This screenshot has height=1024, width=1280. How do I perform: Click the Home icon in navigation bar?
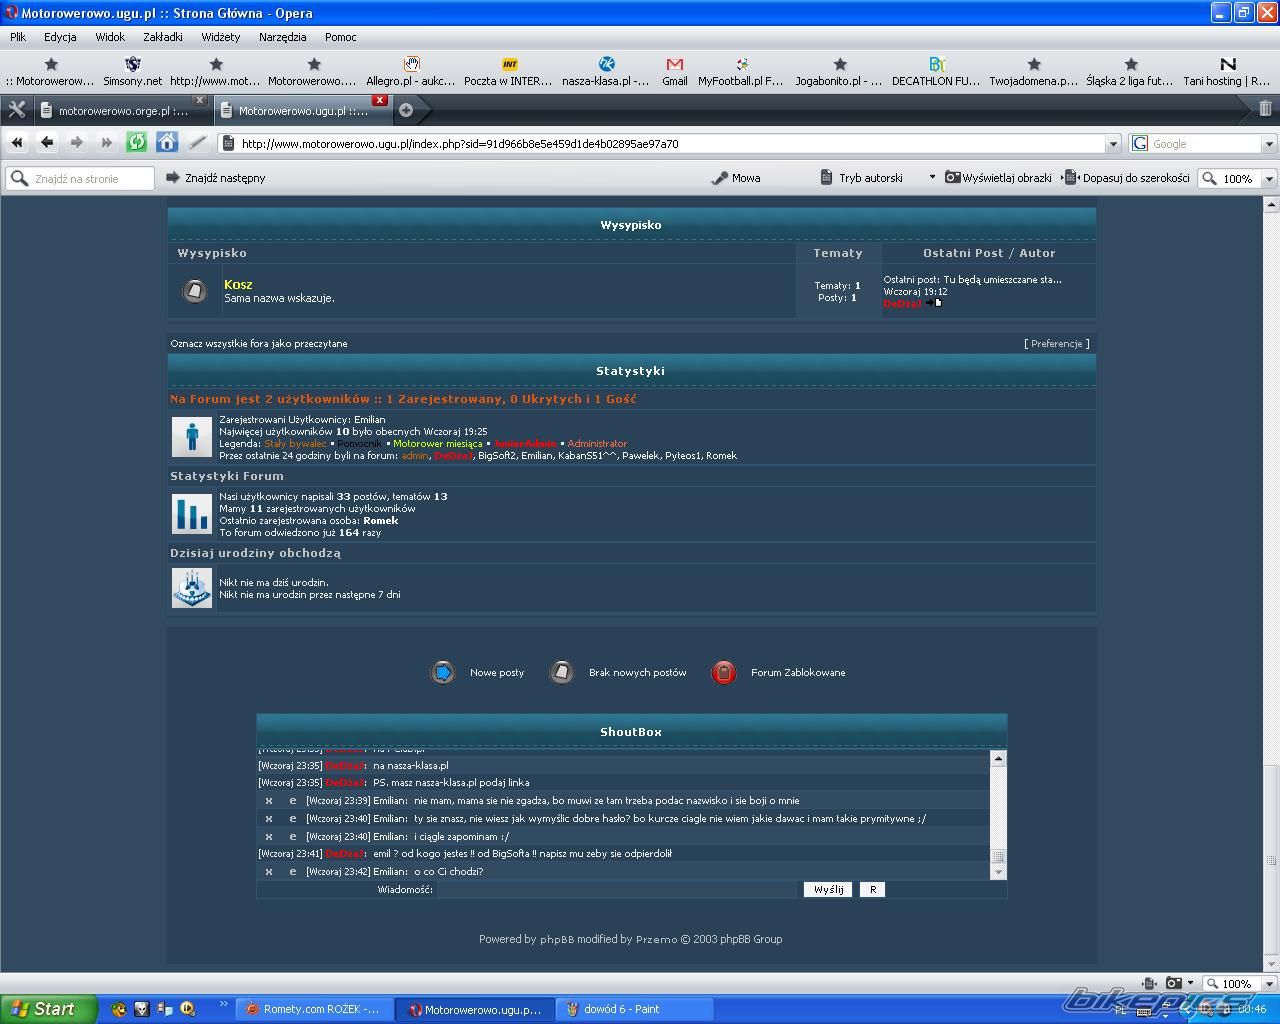click(x=166, y=143)
